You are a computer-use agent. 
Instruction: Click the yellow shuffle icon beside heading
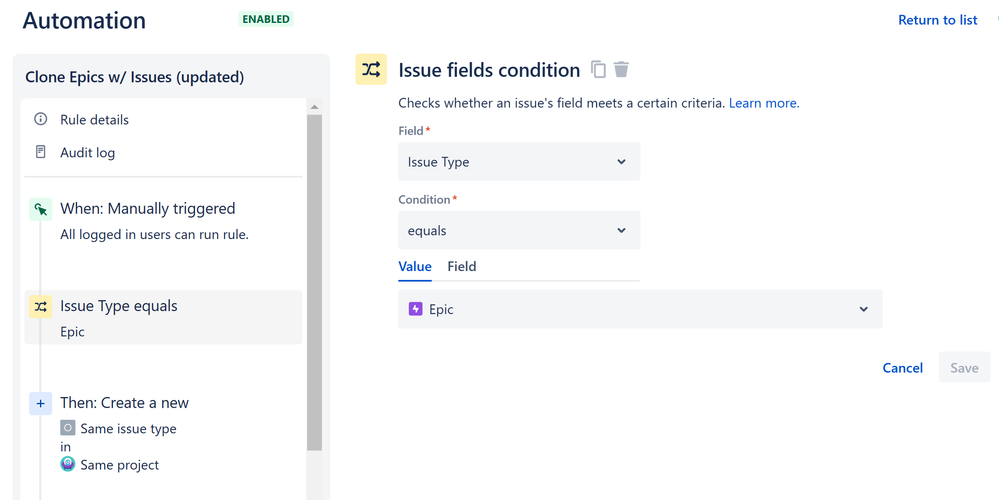371,69
